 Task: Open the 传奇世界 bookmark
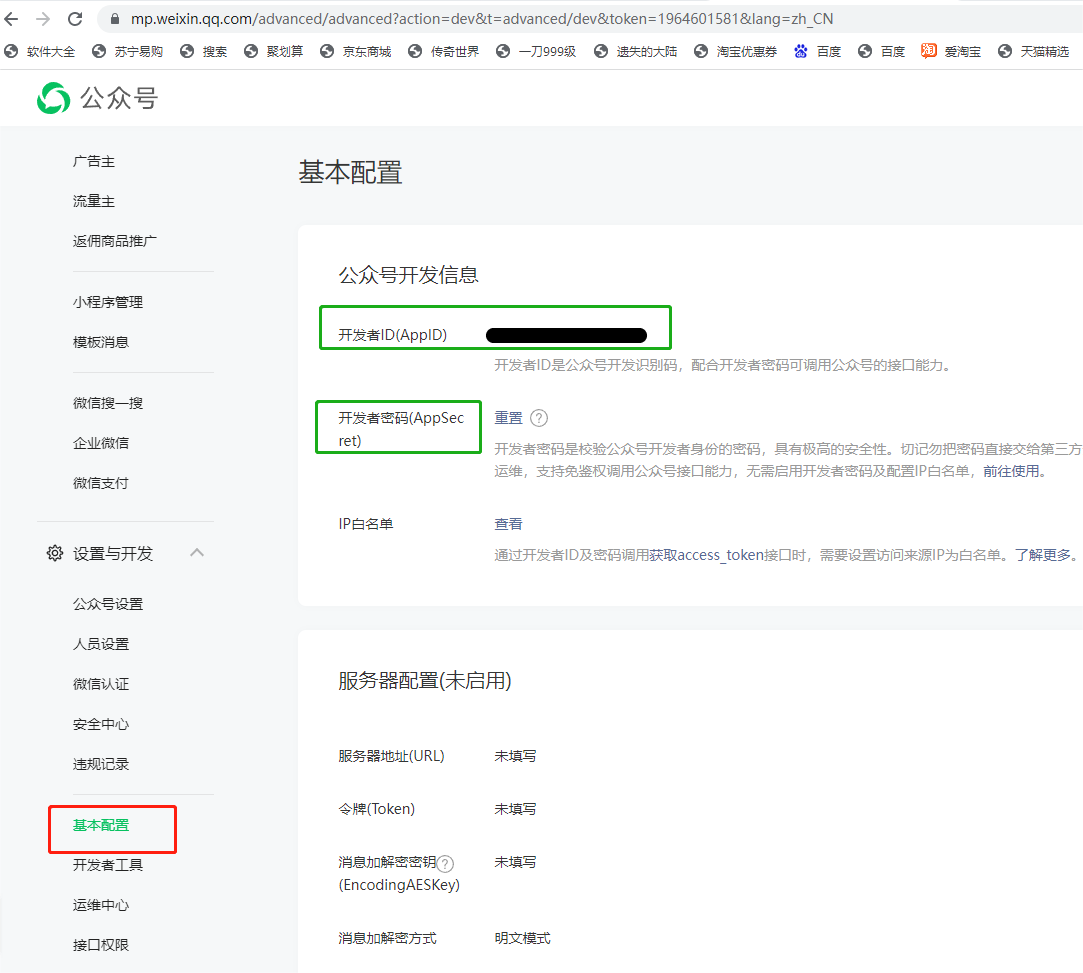click(443, 51)
